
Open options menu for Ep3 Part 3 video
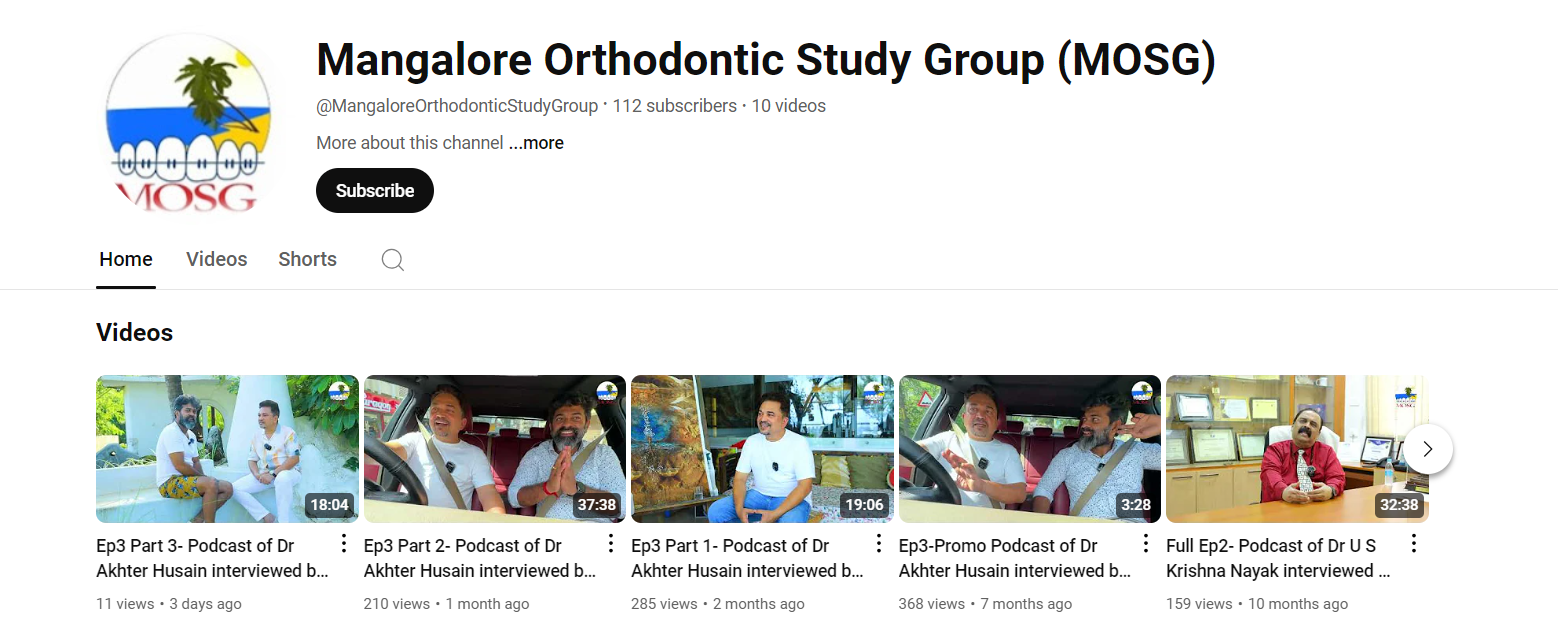[x=344, y=543]
